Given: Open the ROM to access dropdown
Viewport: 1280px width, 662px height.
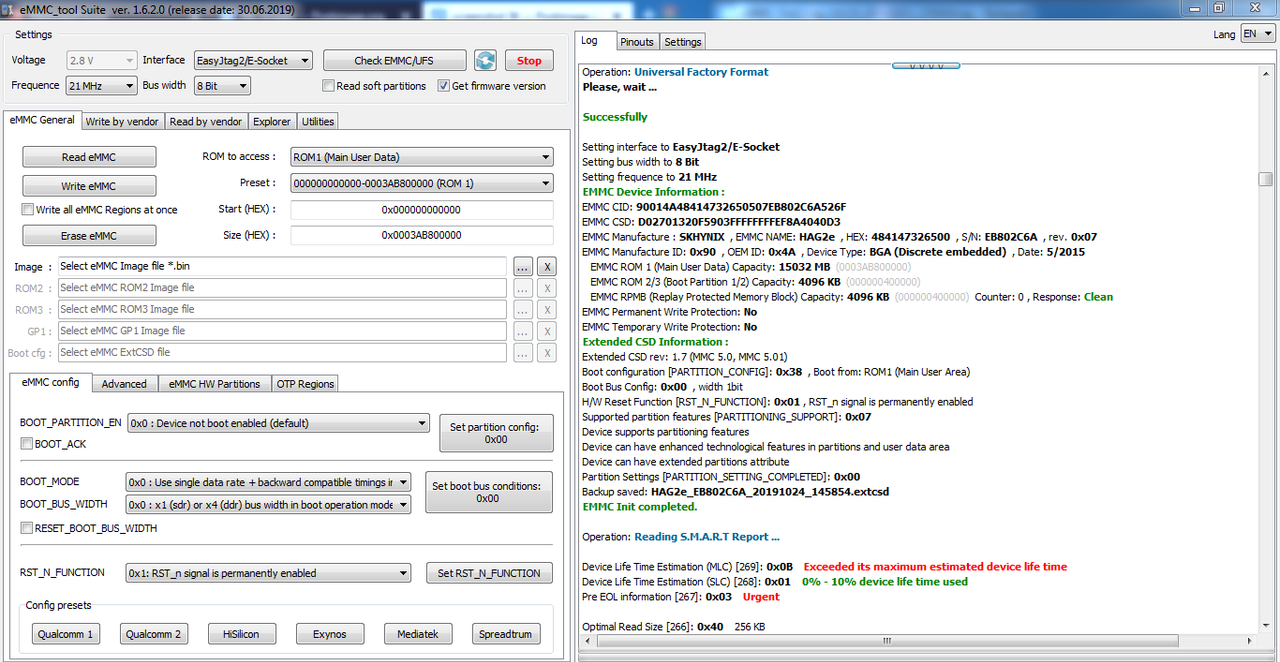Looking at the screenshot, I should pos(421,157).
